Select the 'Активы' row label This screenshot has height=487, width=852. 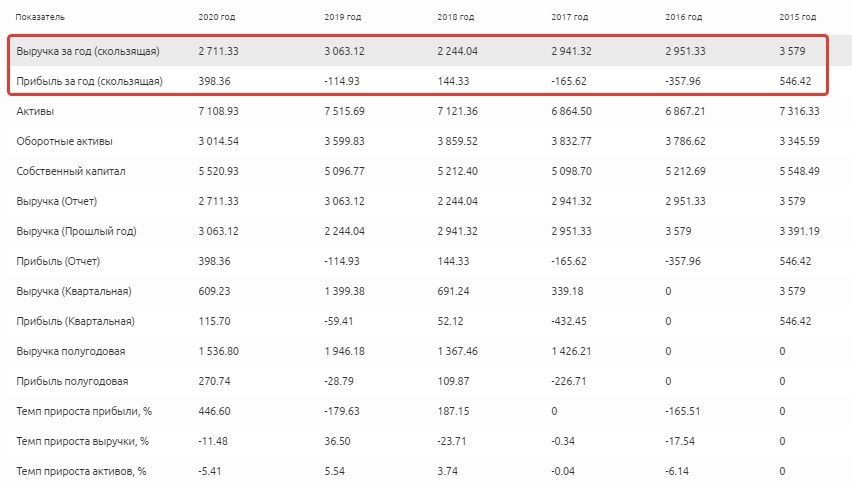tap(34, 111)
